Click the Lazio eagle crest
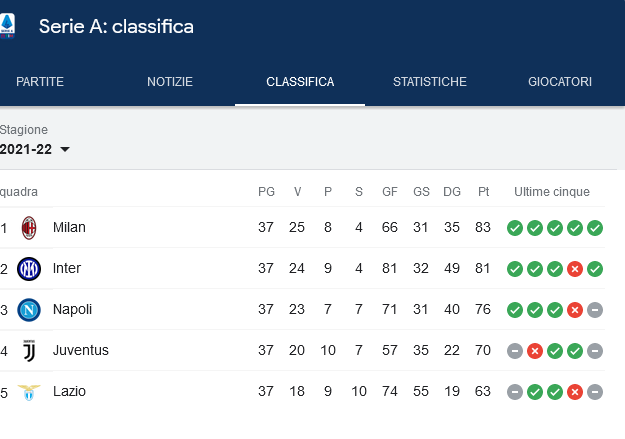Screen dimensions: 625x439 [29, 392]
